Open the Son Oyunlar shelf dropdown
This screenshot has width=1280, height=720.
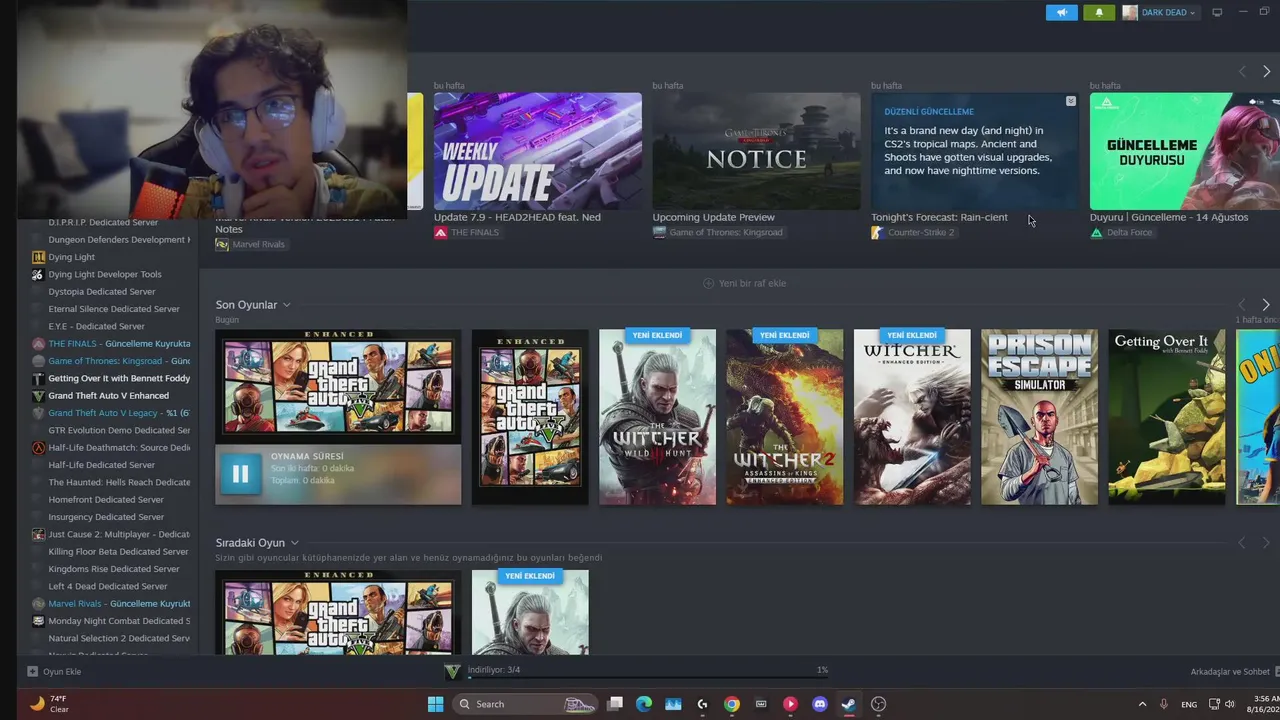[x=286, y=305]
